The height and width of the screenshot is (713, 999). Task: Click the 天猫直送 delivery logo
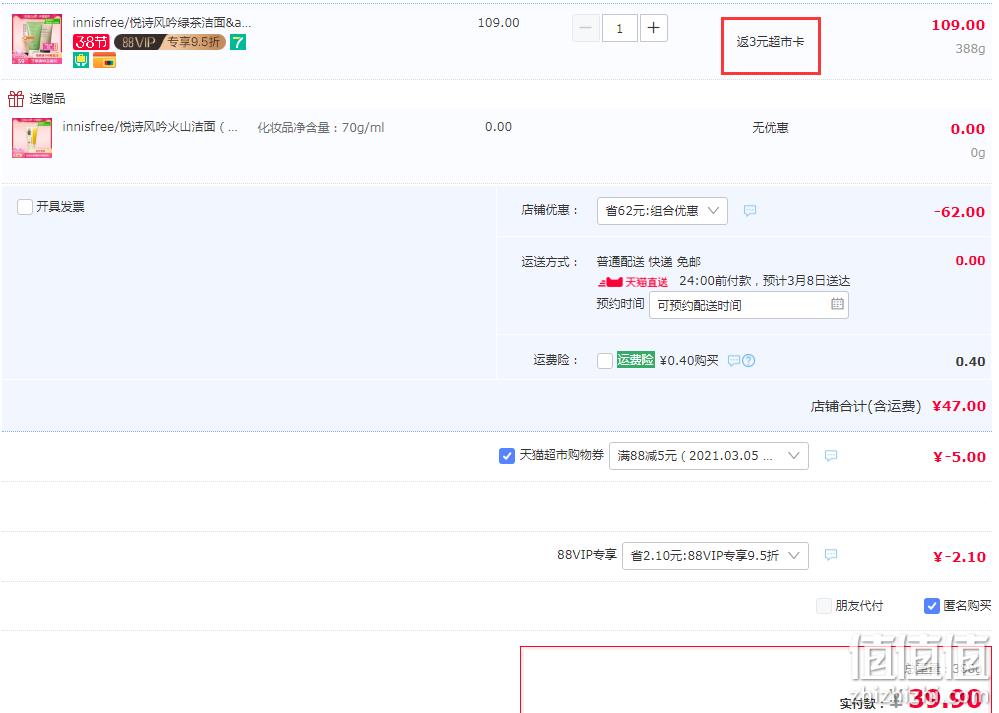[633, 282]
